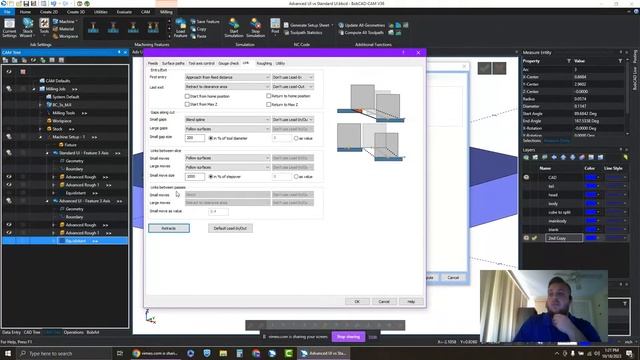Click the up arrow icon in Layers toolbar
The width and height of the screenshot is (640, 360).
[563, 157]
